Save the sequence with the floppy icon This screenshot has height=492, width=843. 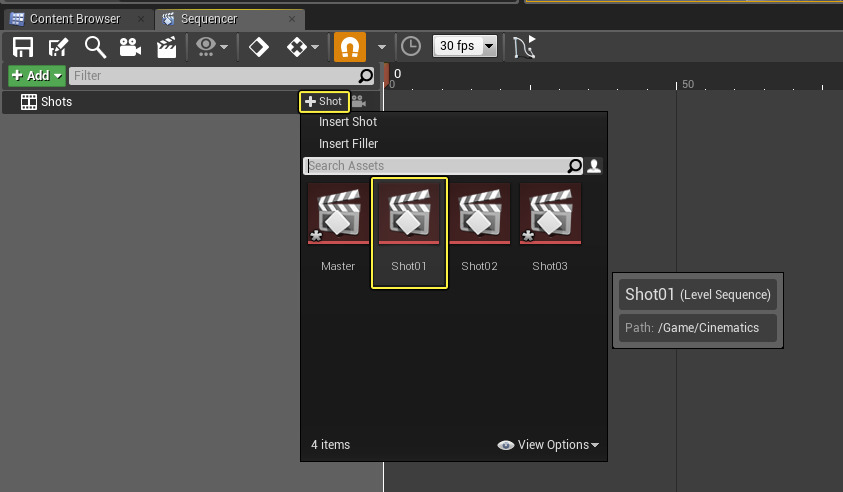[23, 47]
